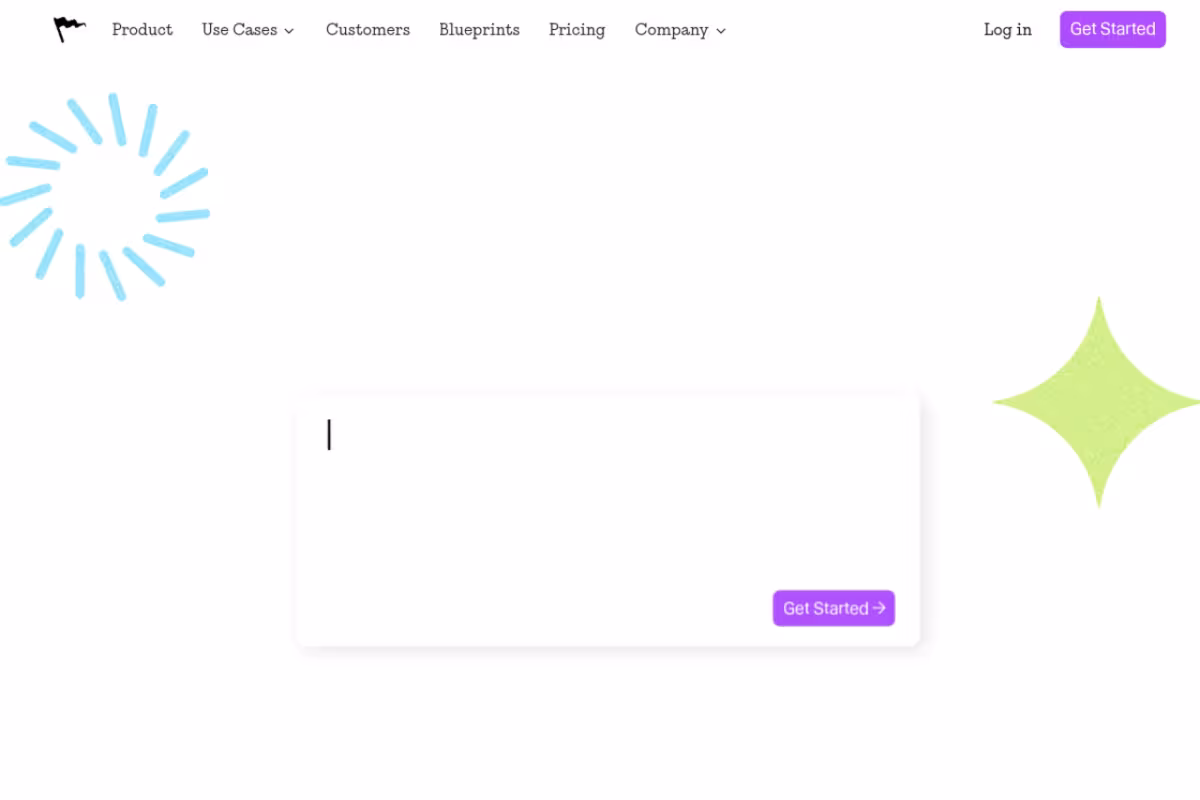Open the Blueprints page

pos(479,30)
